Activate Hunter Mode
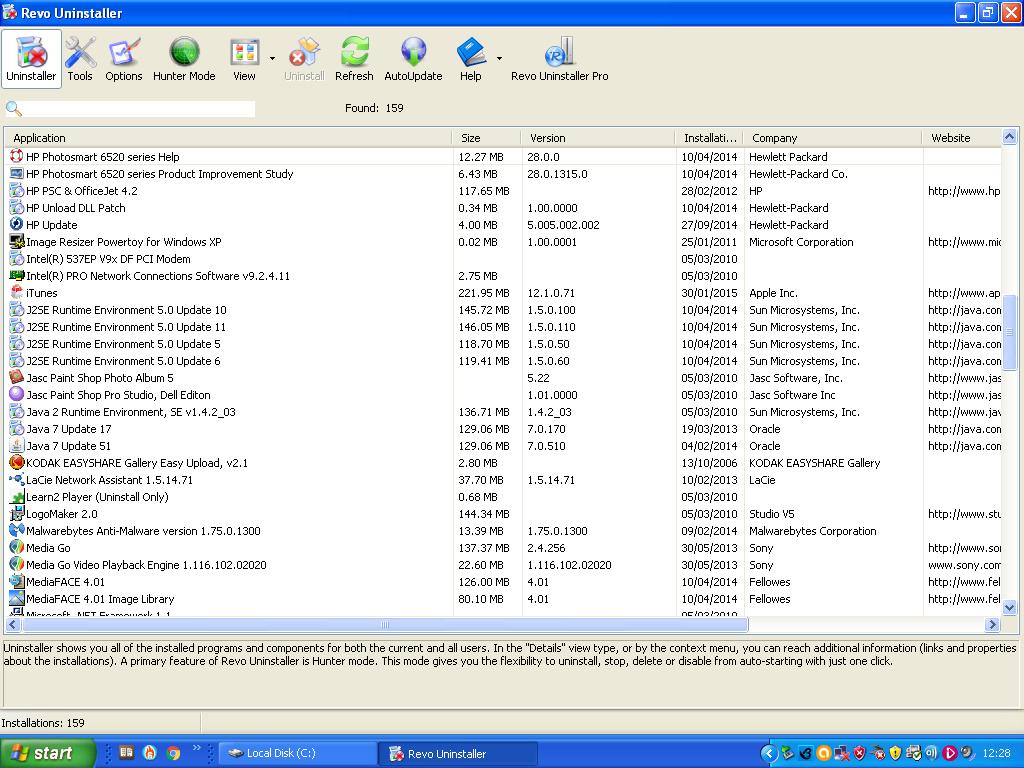Screen dimensions: 1024x768 click(x=184, y=59)
